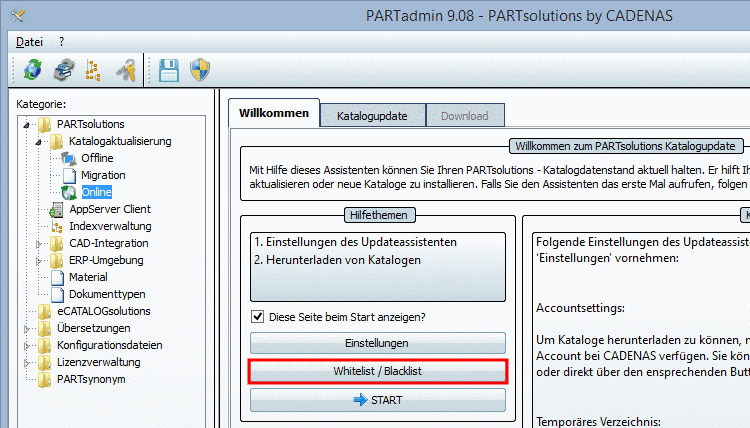Click the Übersetzungen folder icon

pyautogui.click(x=44, y=329)
